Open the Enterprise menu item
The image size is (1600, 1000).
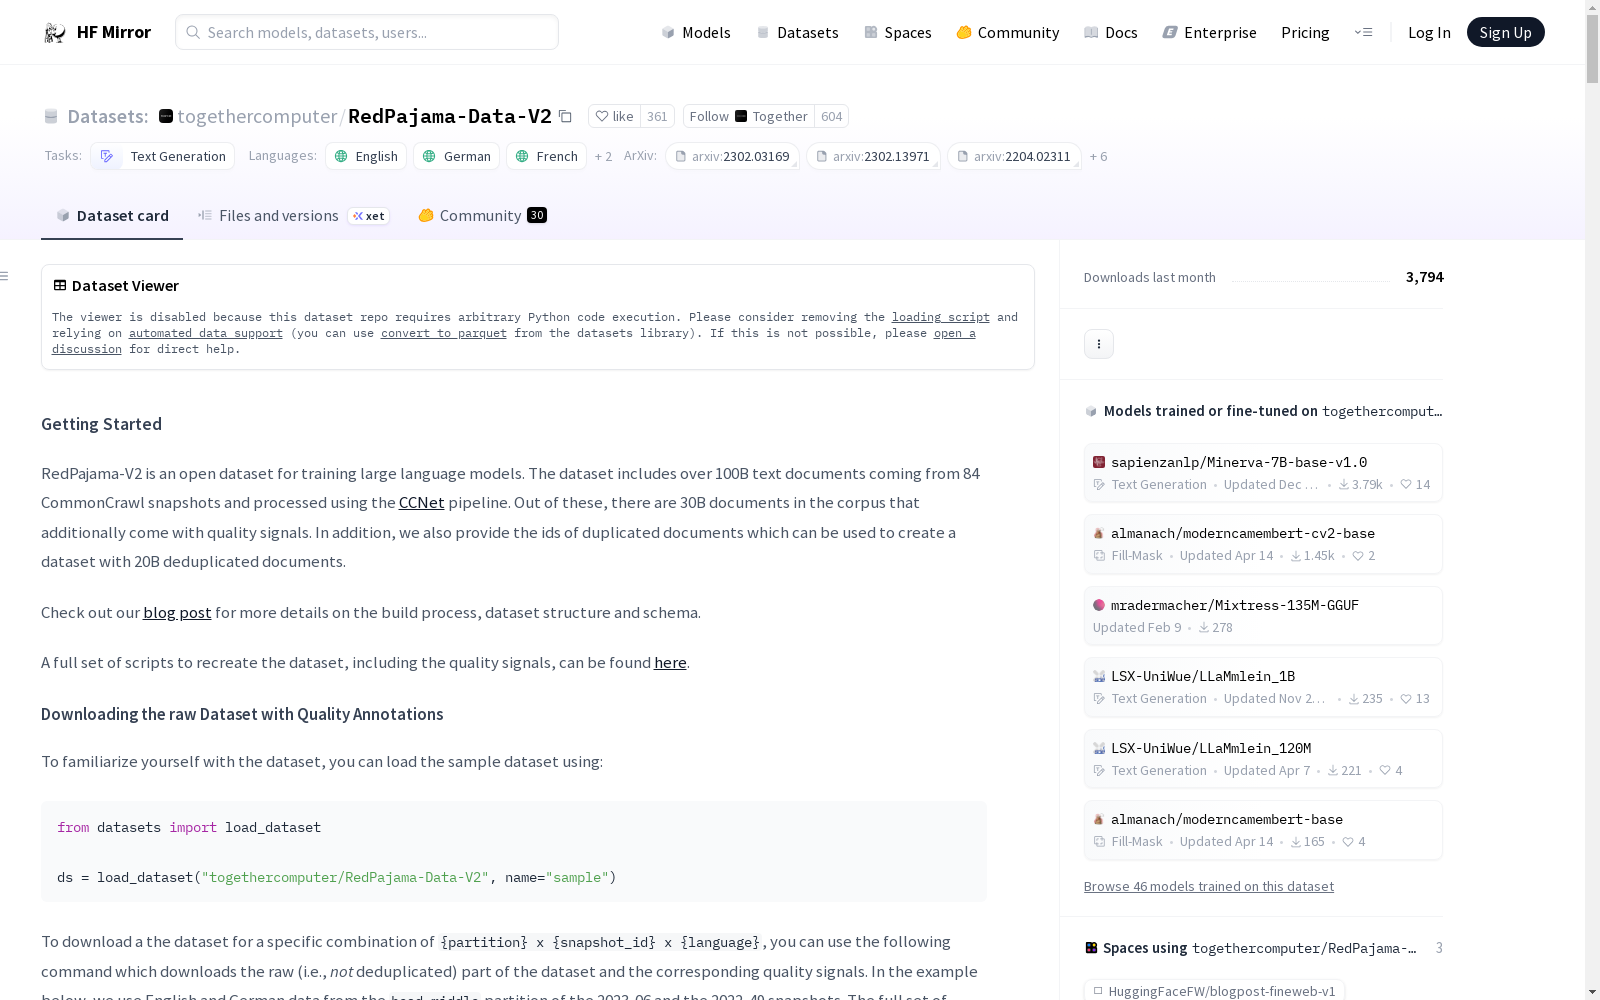(1209, 32)
